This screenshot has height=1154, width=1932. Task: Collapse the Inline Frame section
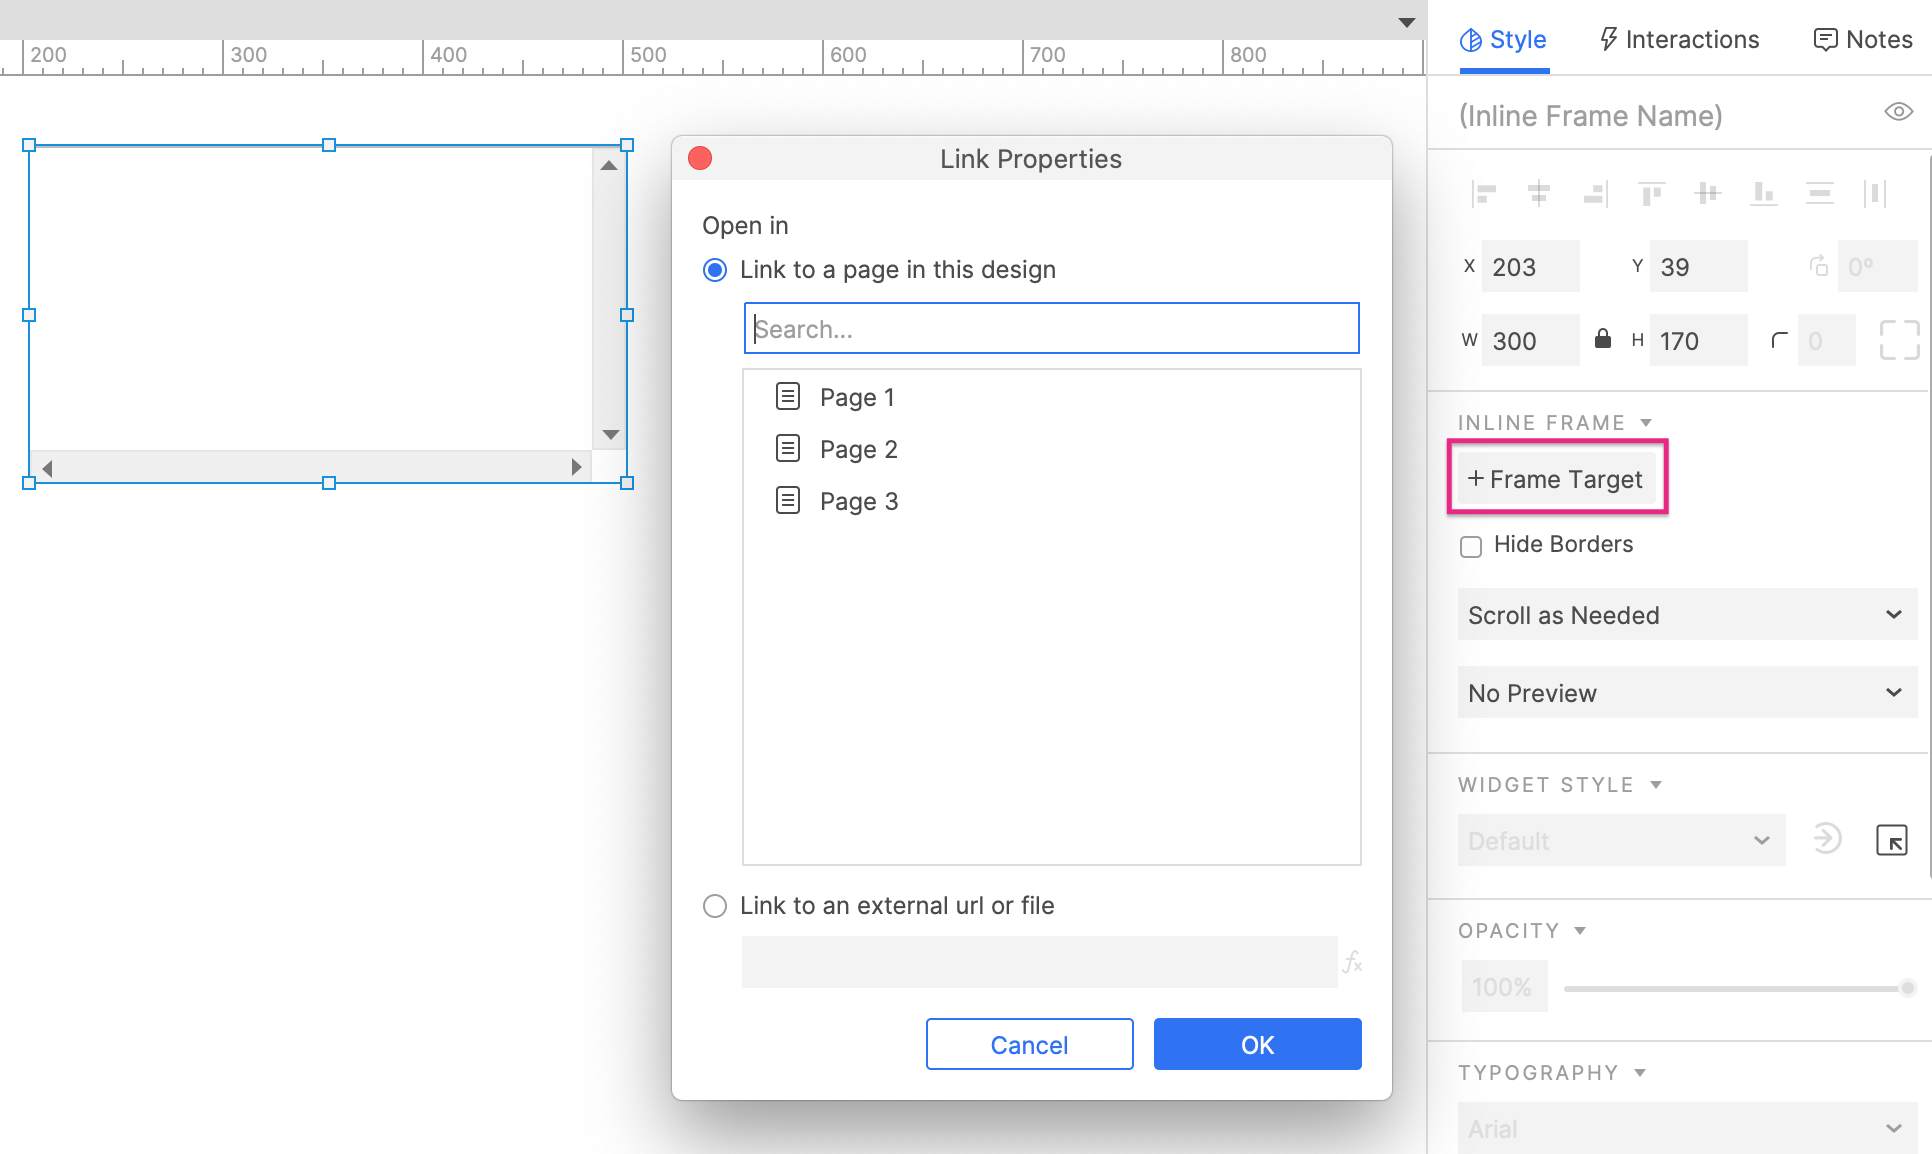coord(1648,422)
